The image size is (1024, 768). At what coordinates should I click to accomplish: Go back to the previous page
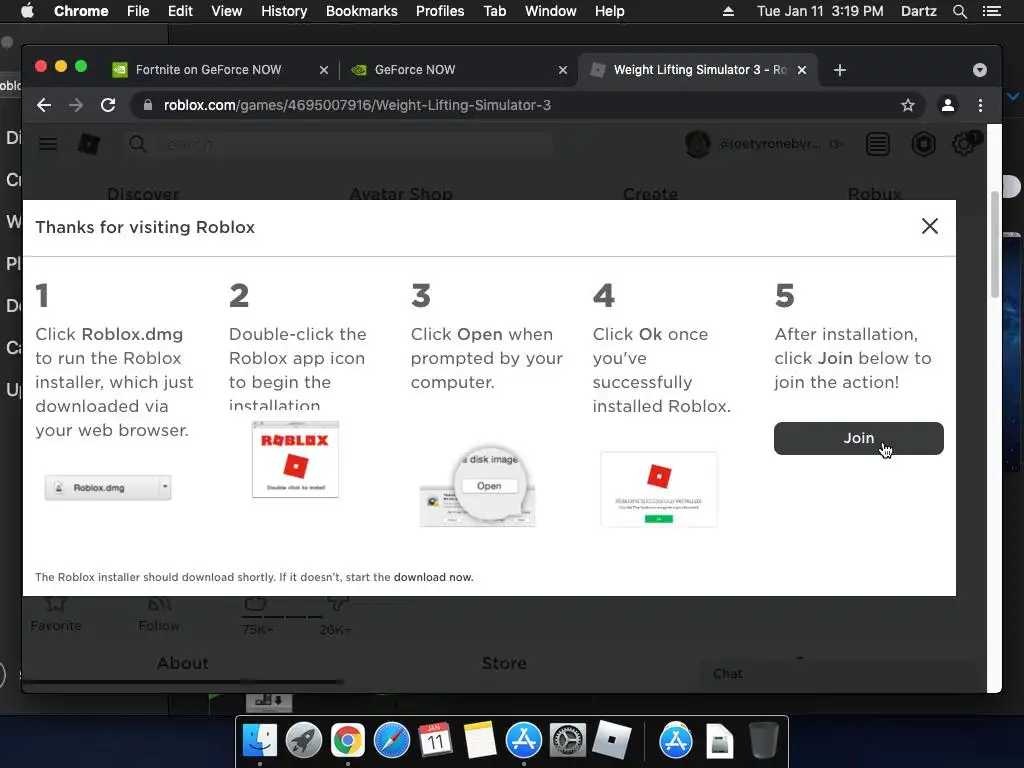(x=44, y=105)
